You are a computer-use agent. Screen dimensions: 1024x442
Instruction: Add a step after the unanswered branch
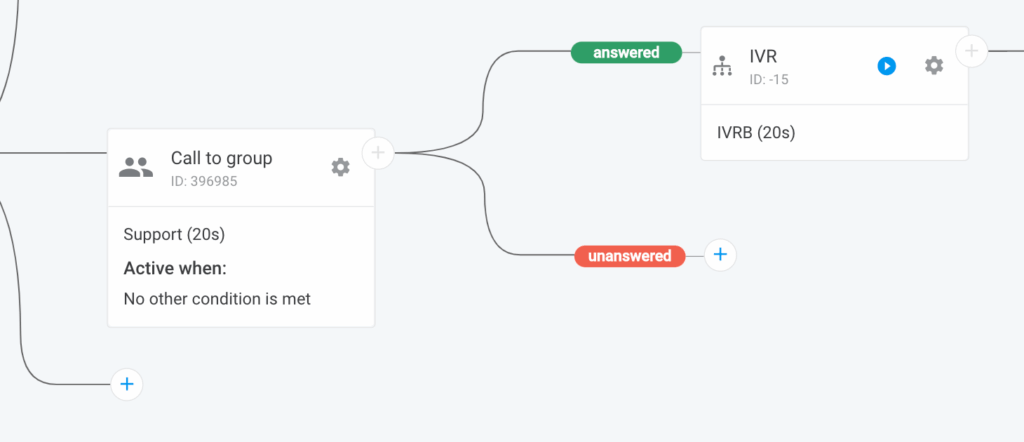point(720,255)
